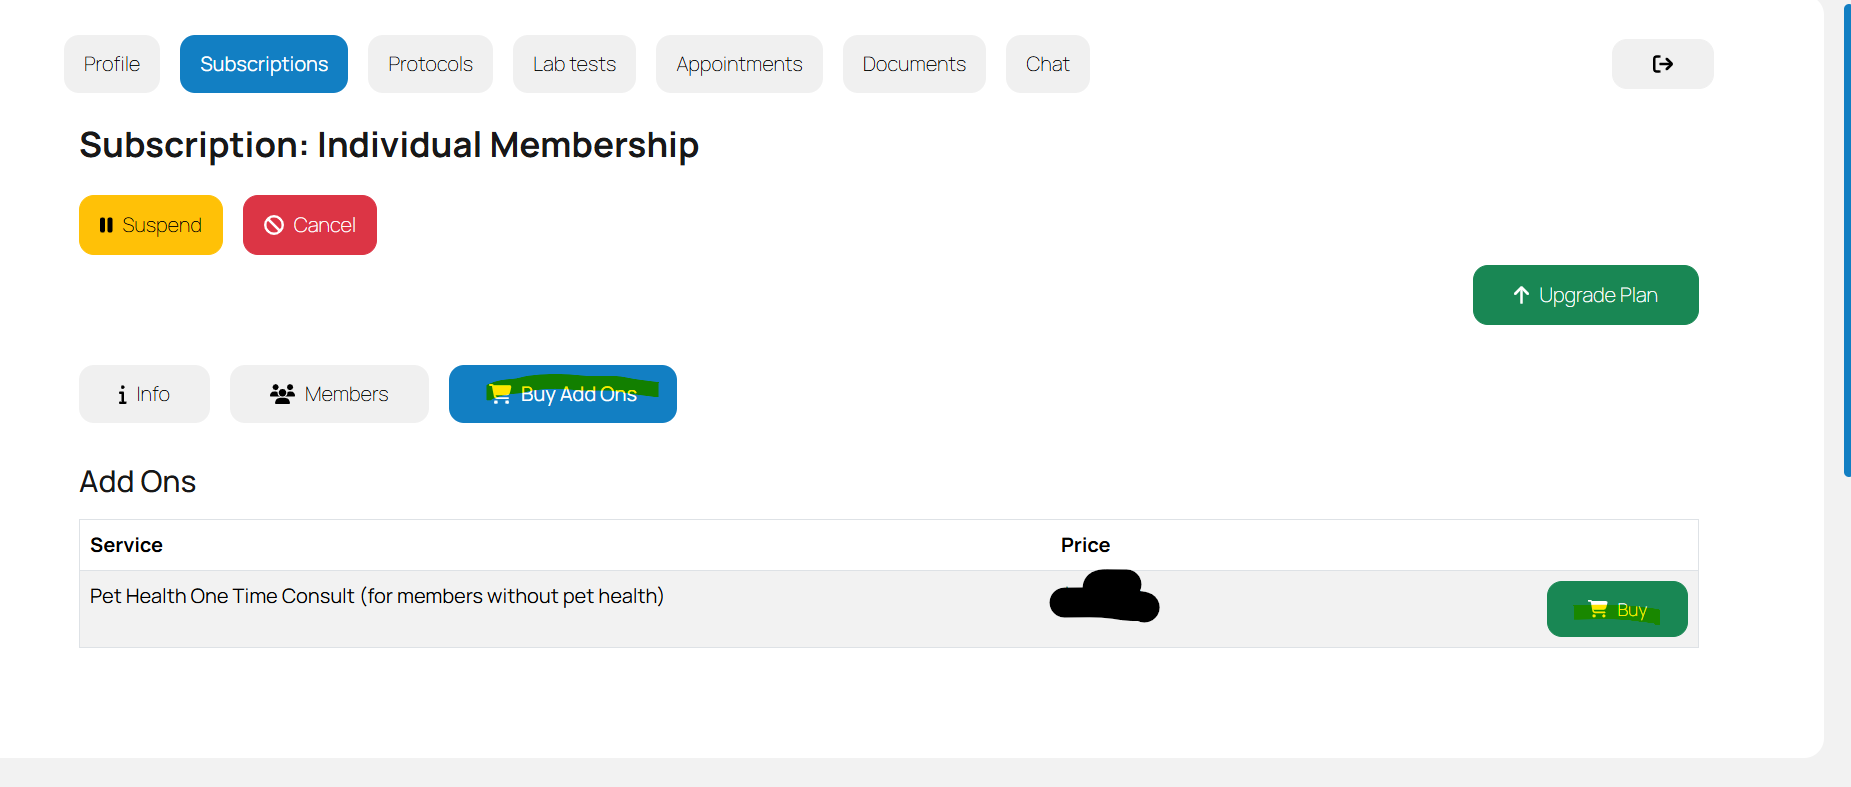This screenshot has height=787, width=1851.
Task: Click the up arrow icon on Upgrade Plan
Action: coord(1521,295)
